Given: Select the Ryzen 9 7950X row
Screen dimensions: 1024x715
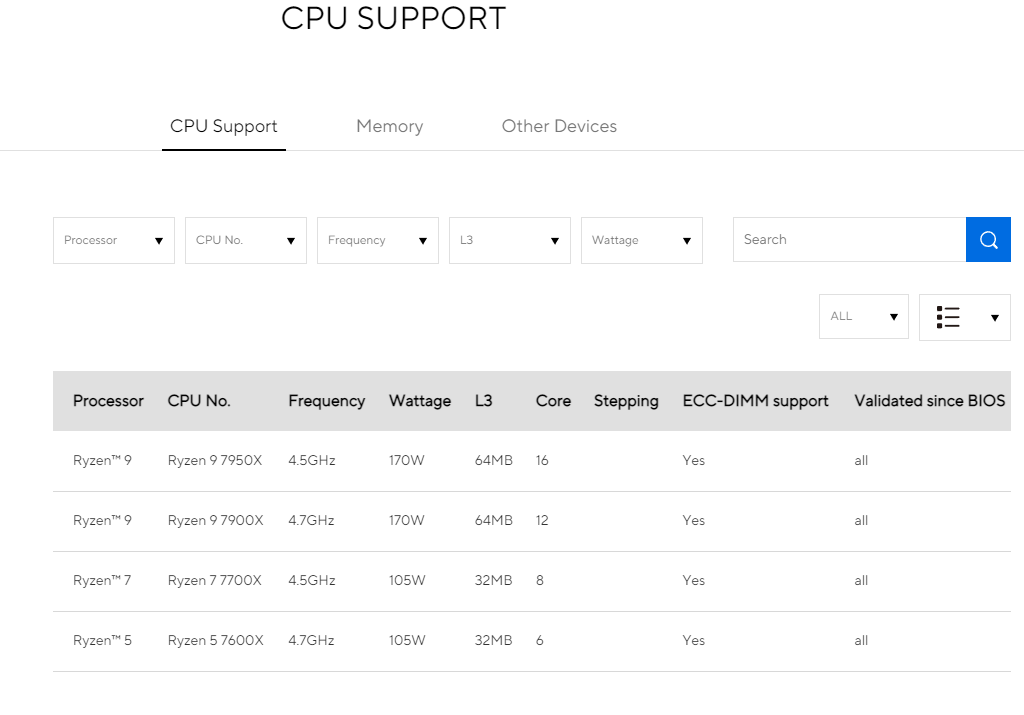Looking at the screenshot, I should click(215, 461).
